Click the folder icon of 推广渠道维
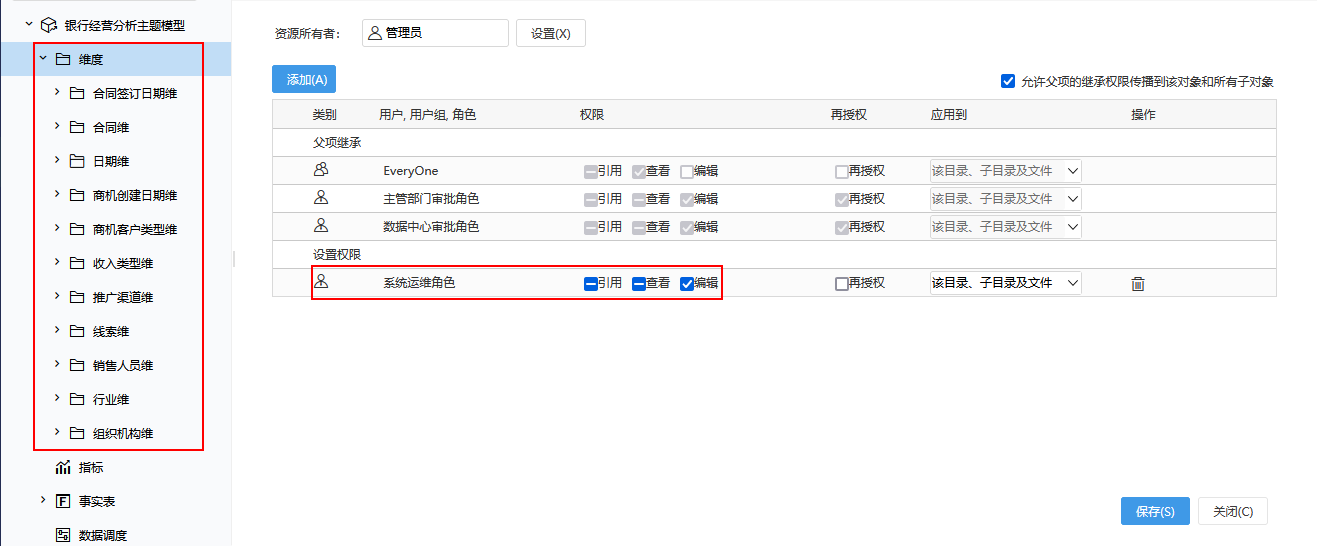This screenshot has width=1317, height=546. pos(76,297)
